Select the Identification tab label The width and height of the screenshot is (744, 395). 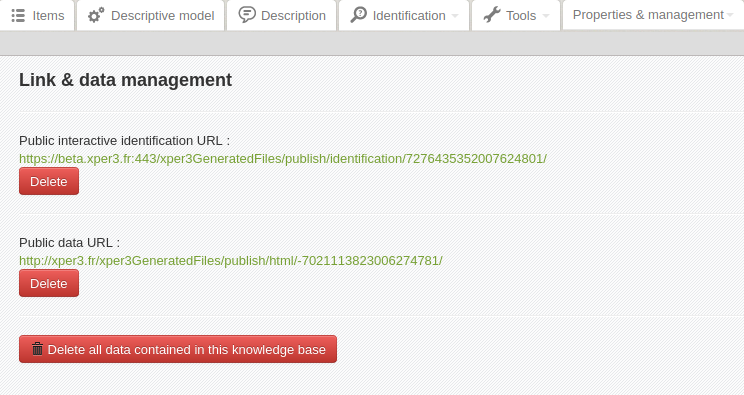409,16
